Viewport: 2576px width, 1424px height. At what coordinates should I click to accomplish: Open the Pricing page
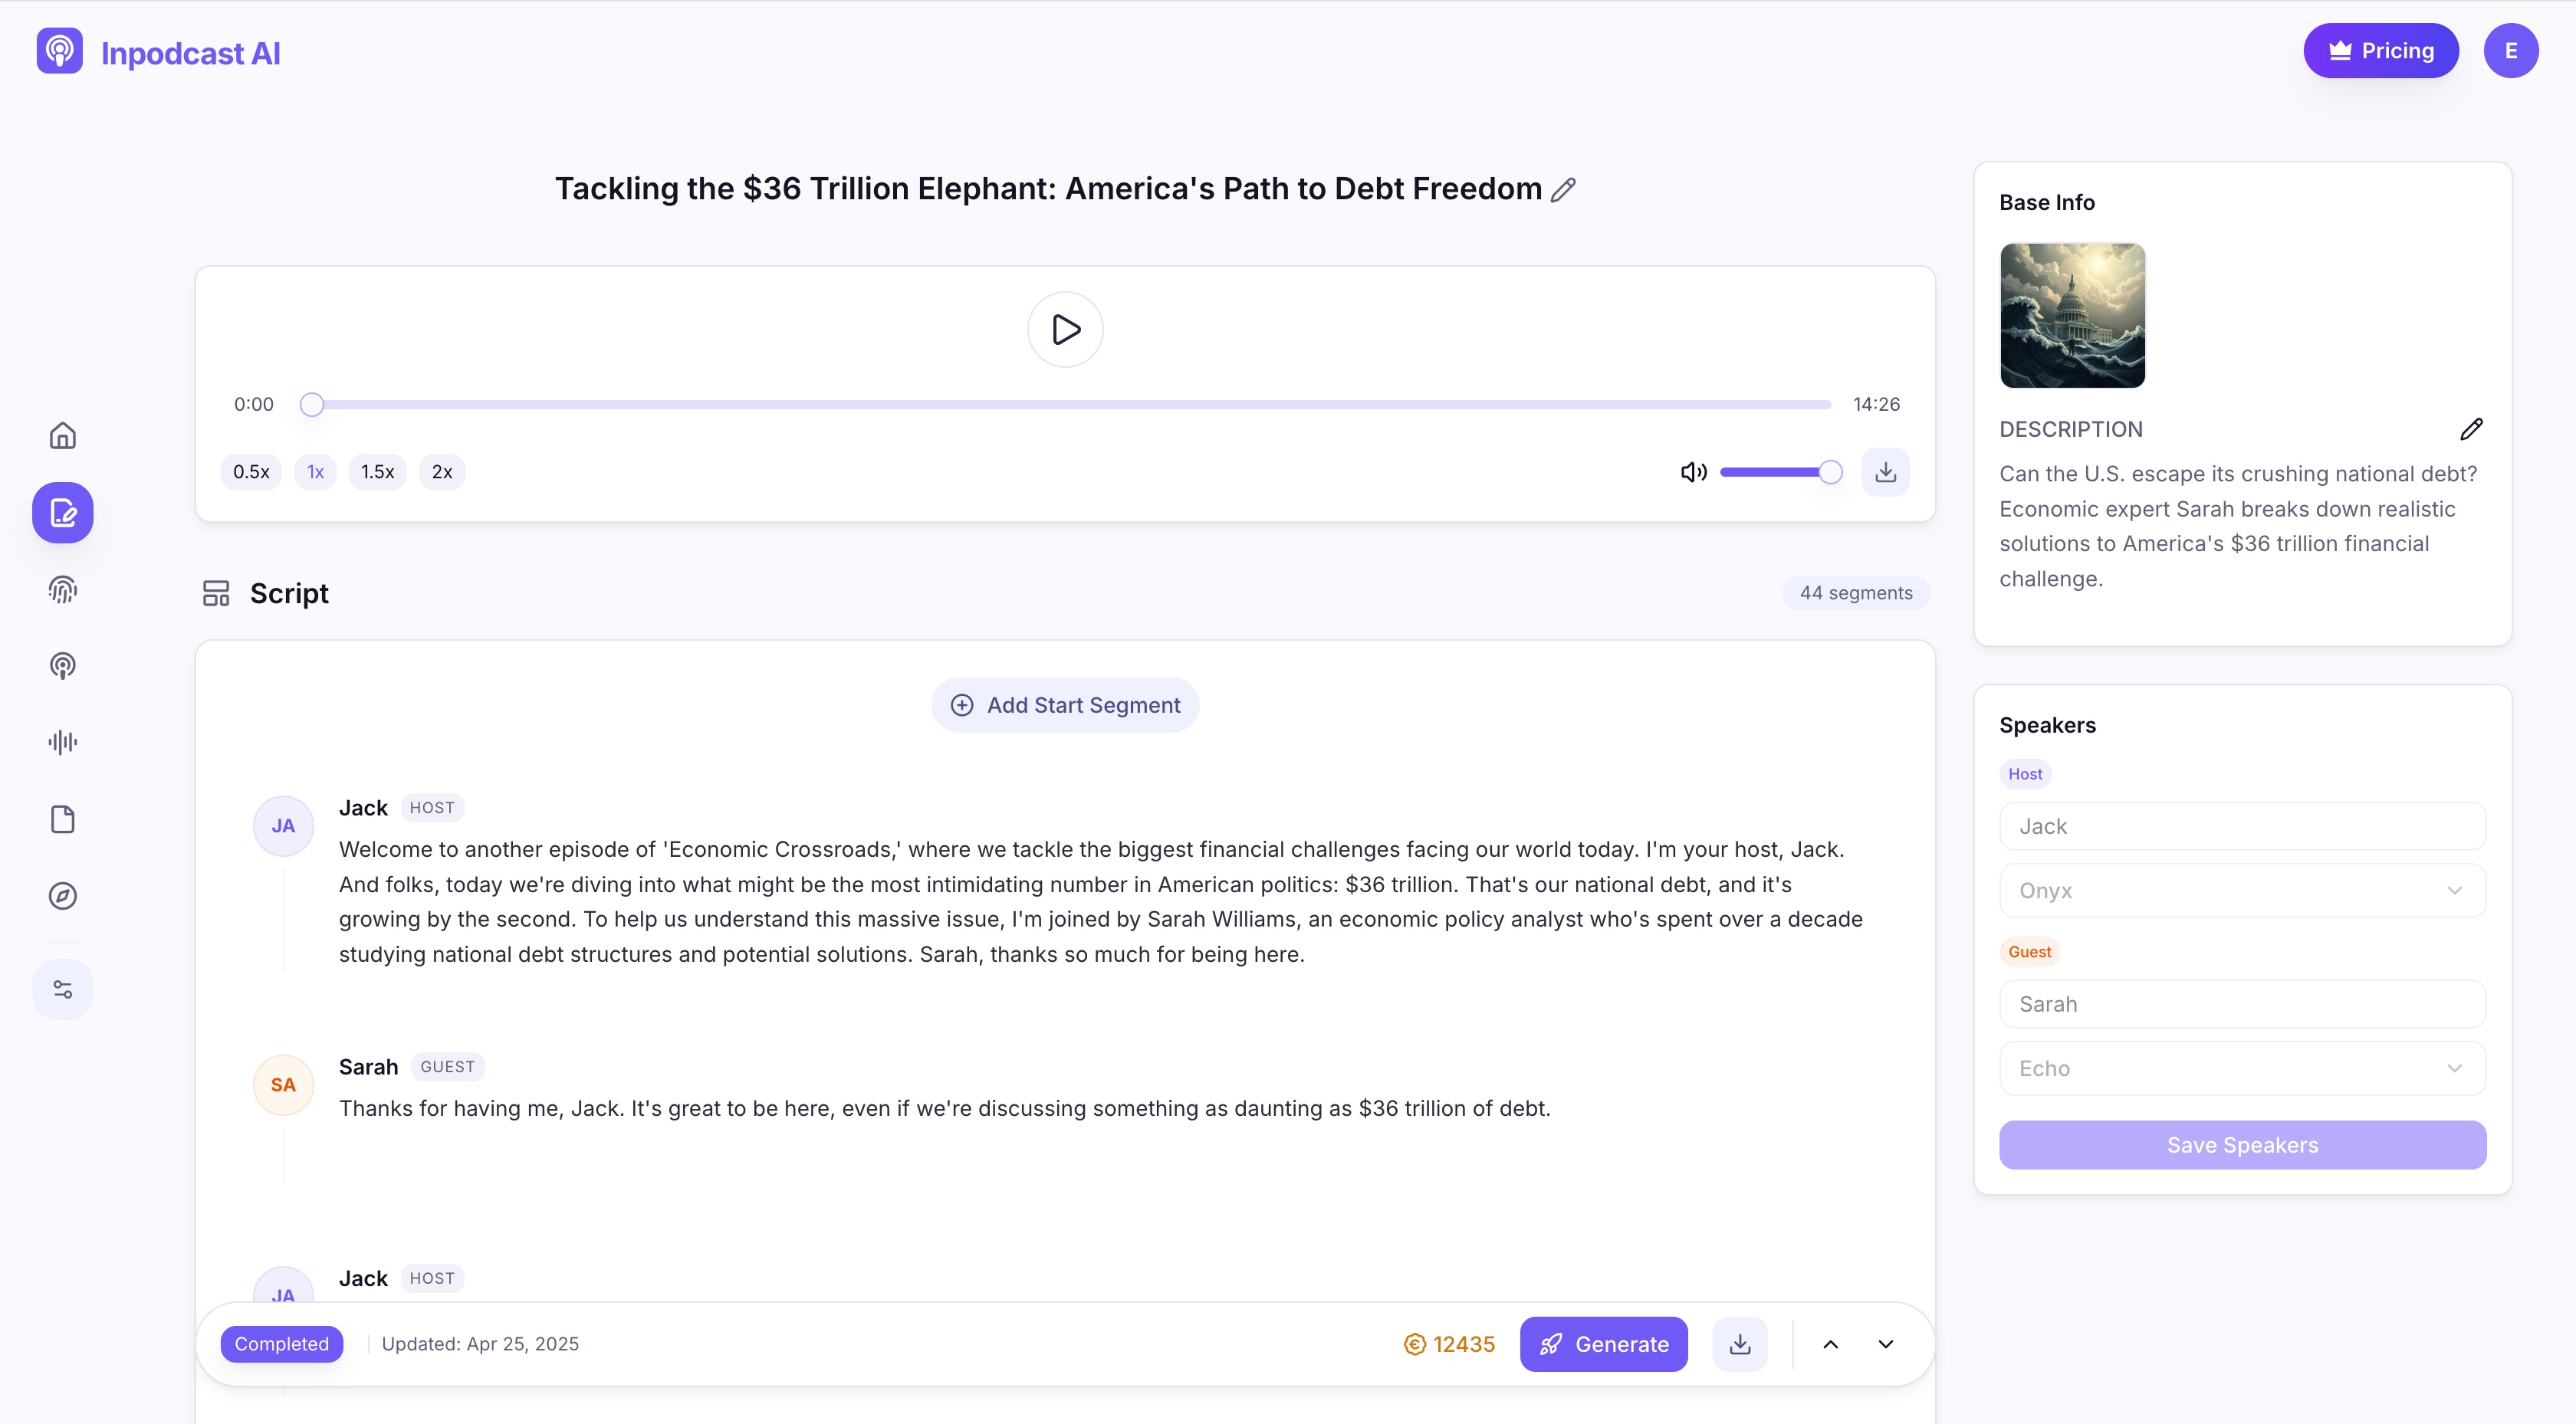(2381, 50)
